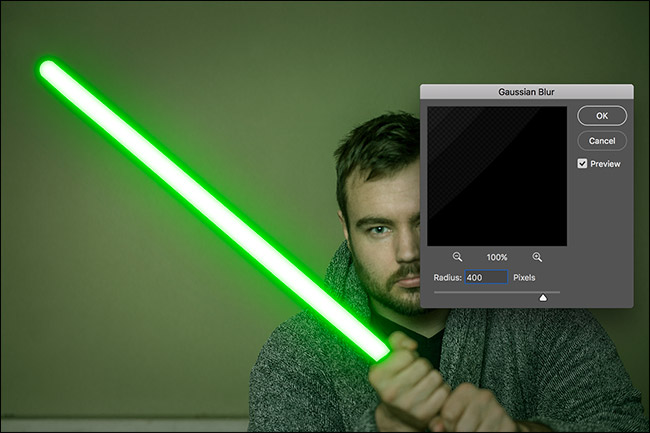Image resolution: width=650 pixels, height=433 pixels.
Task: Confirm the Gaussian Blur with OK
Action: 602,116
